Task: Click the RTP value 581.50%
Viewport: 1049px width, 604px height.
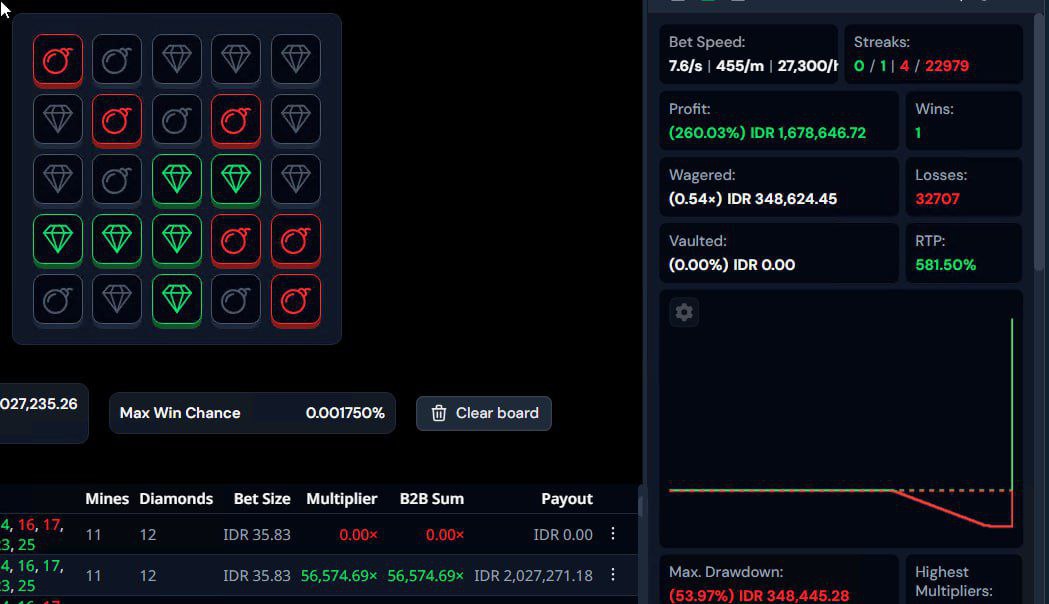Action: (x=945, y=265)
